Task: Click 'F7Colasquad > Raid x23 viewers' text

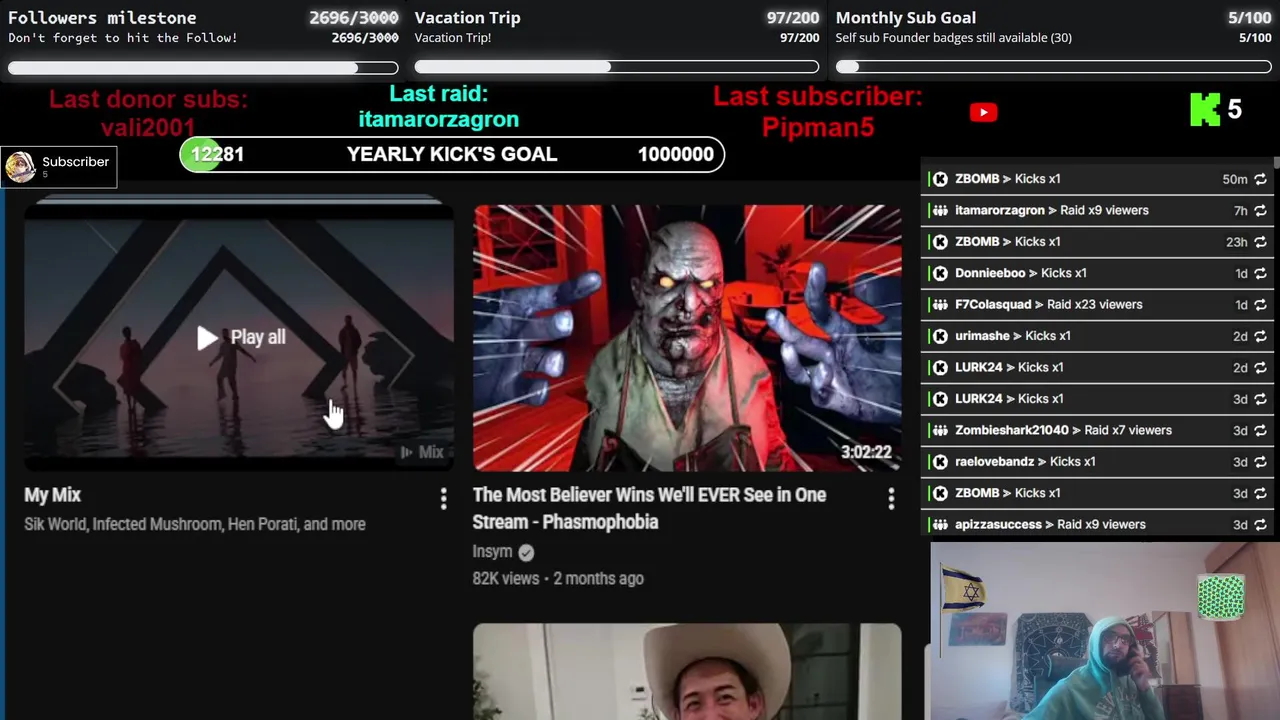Action: click(x=1048, y=305)
